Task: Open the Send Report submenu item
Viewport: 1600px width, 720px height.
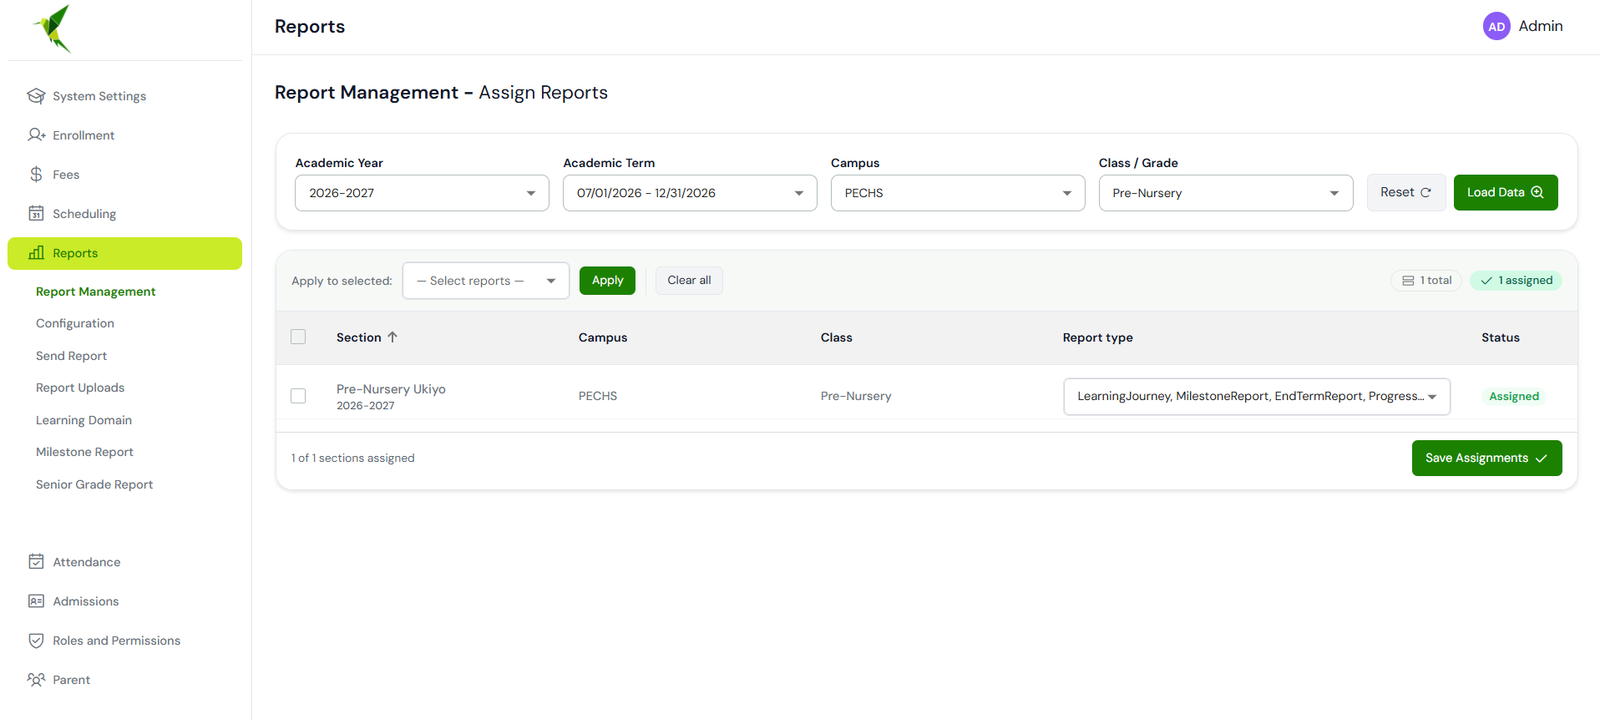Action: point(71,356)
